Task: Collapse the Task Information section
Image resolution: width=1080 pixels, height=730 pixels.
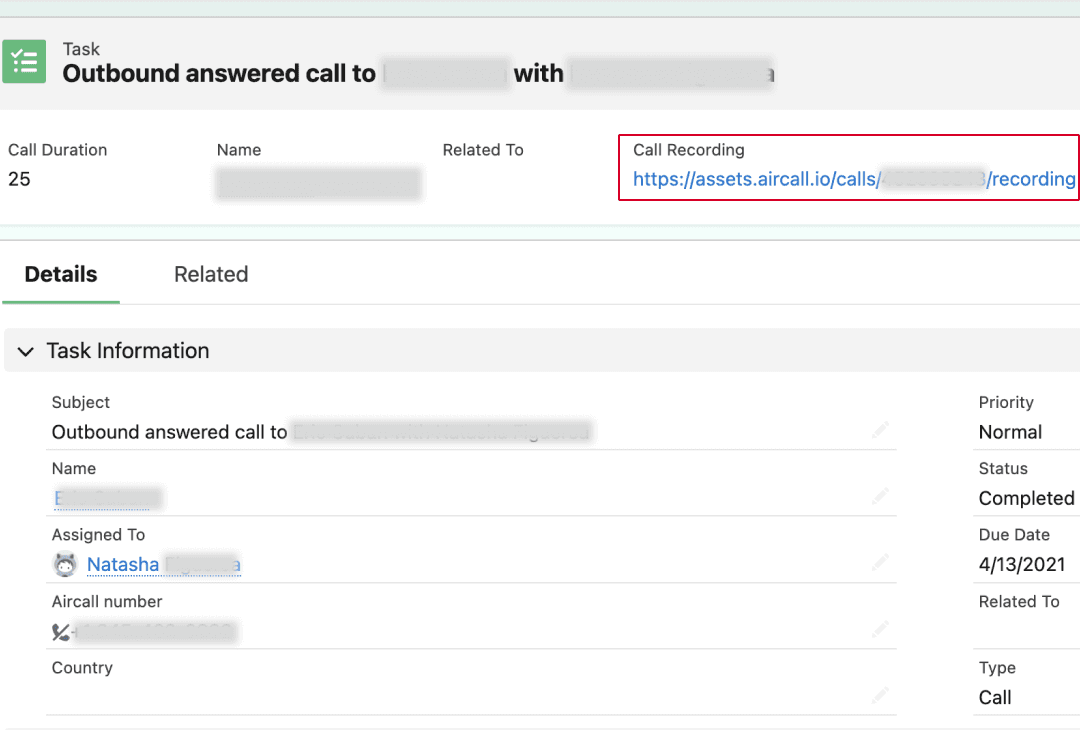Action: pos(26,352)
